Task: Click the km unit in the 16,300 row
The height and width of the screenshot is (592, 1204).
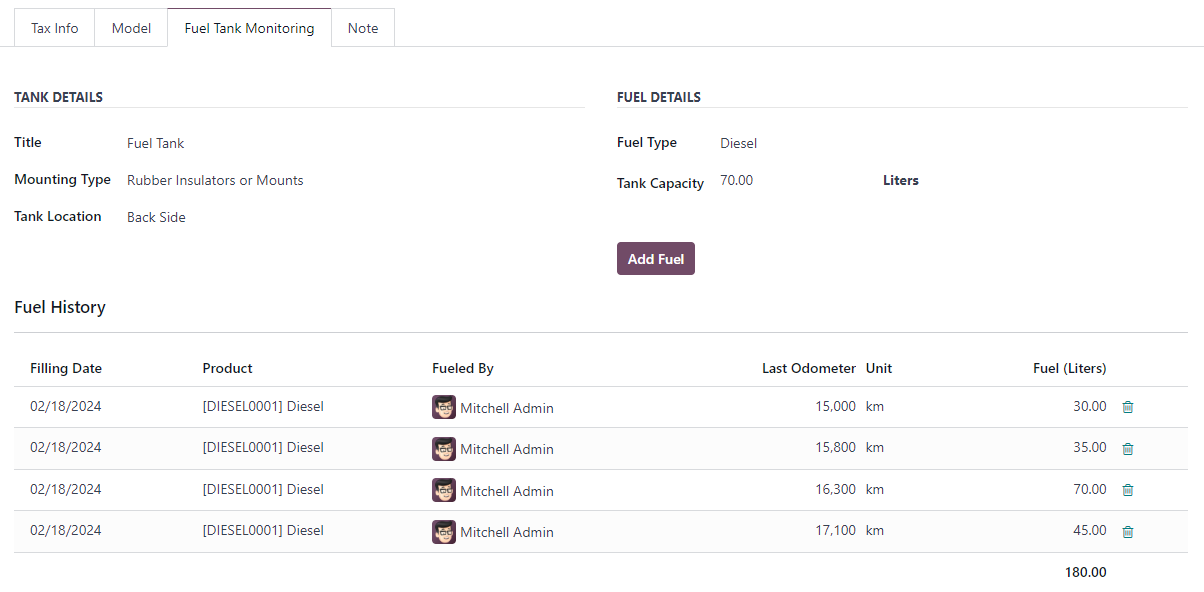Action: tap(875, 489)
